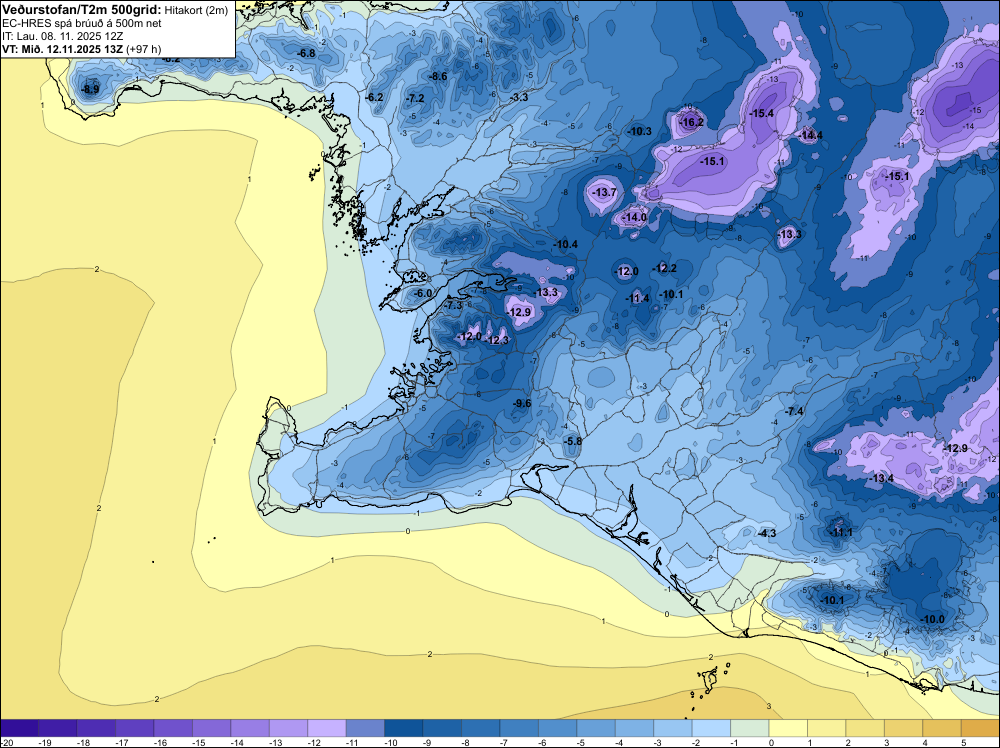
Task: Click the '-3.3' temperature value
Action: [520, 97]
